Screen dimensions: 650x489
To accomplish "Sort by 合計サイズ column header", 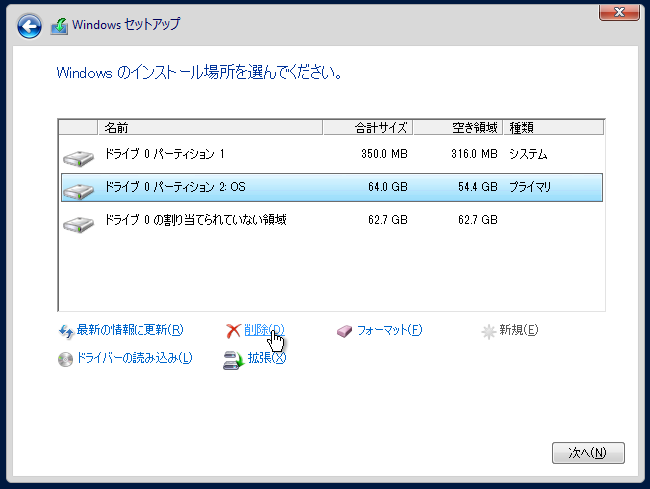I will coord(368,128).
